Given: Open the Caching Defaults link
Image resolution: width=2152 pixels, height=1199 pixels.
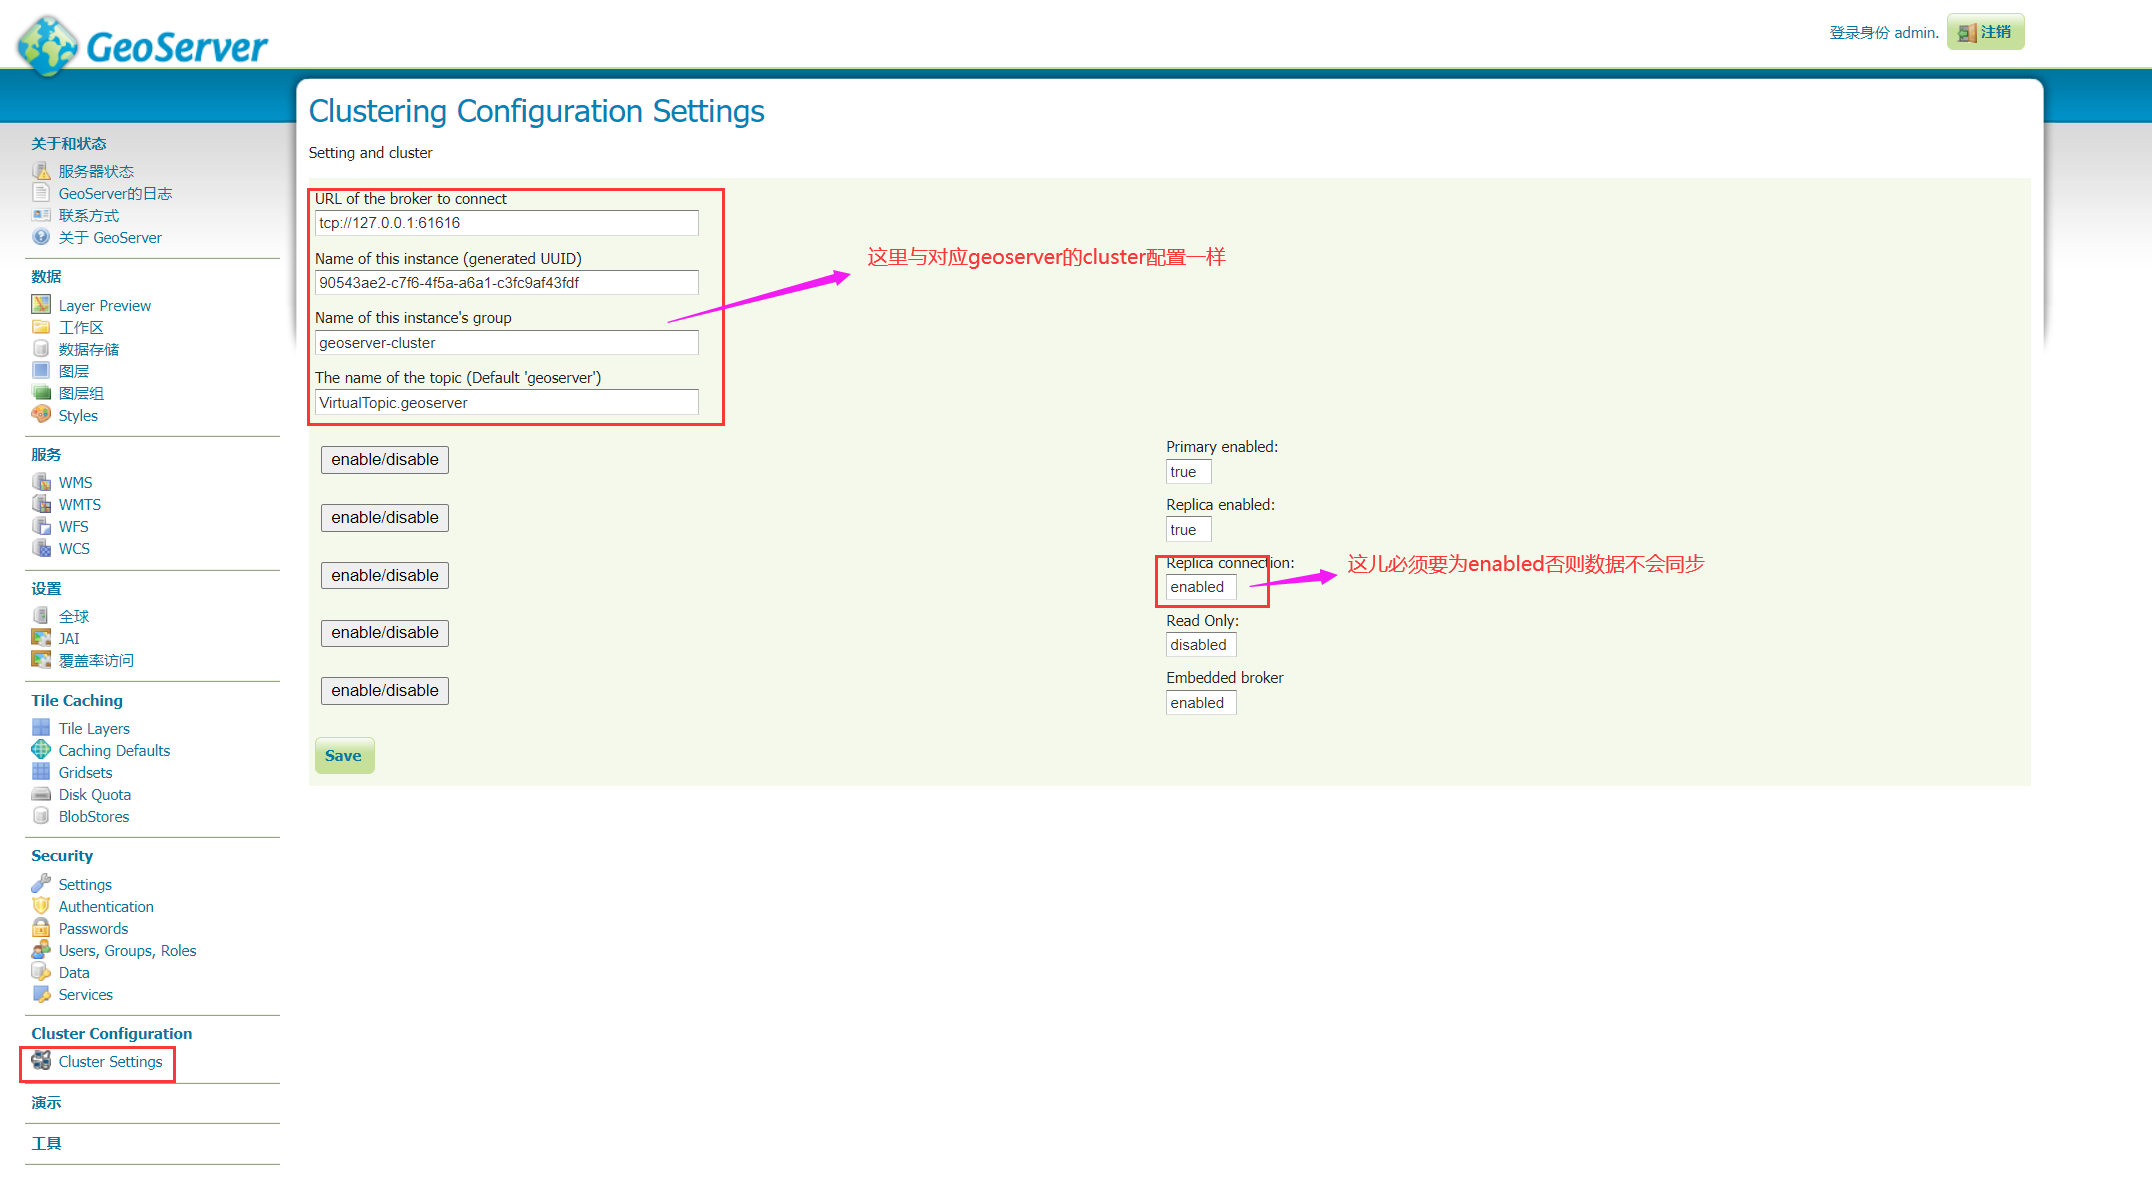Looking at the screenshot, I should (114, 751).
